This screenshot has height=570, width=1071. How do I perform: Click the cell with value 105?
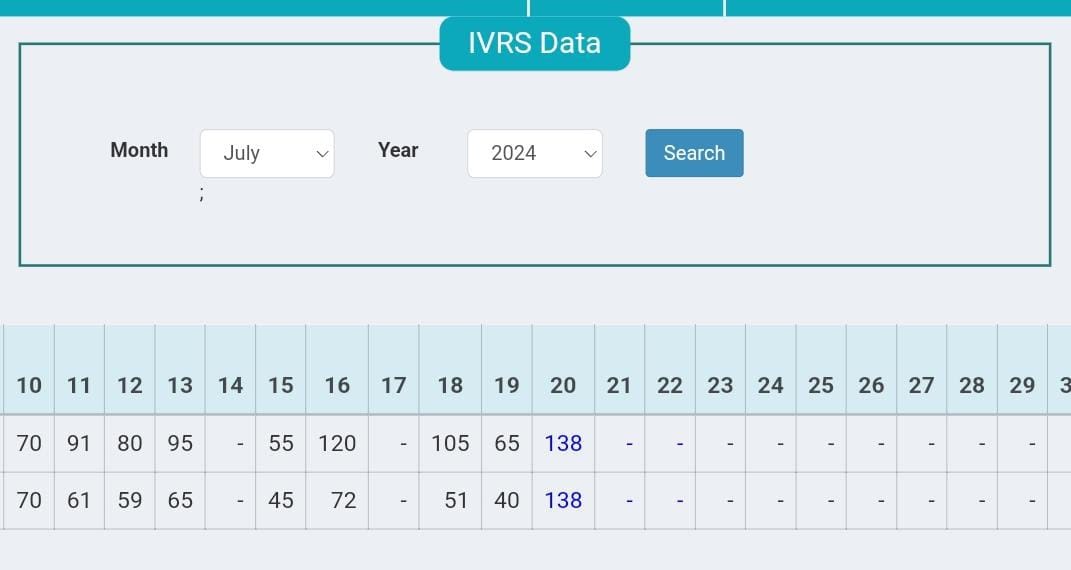tap(450, 443)
